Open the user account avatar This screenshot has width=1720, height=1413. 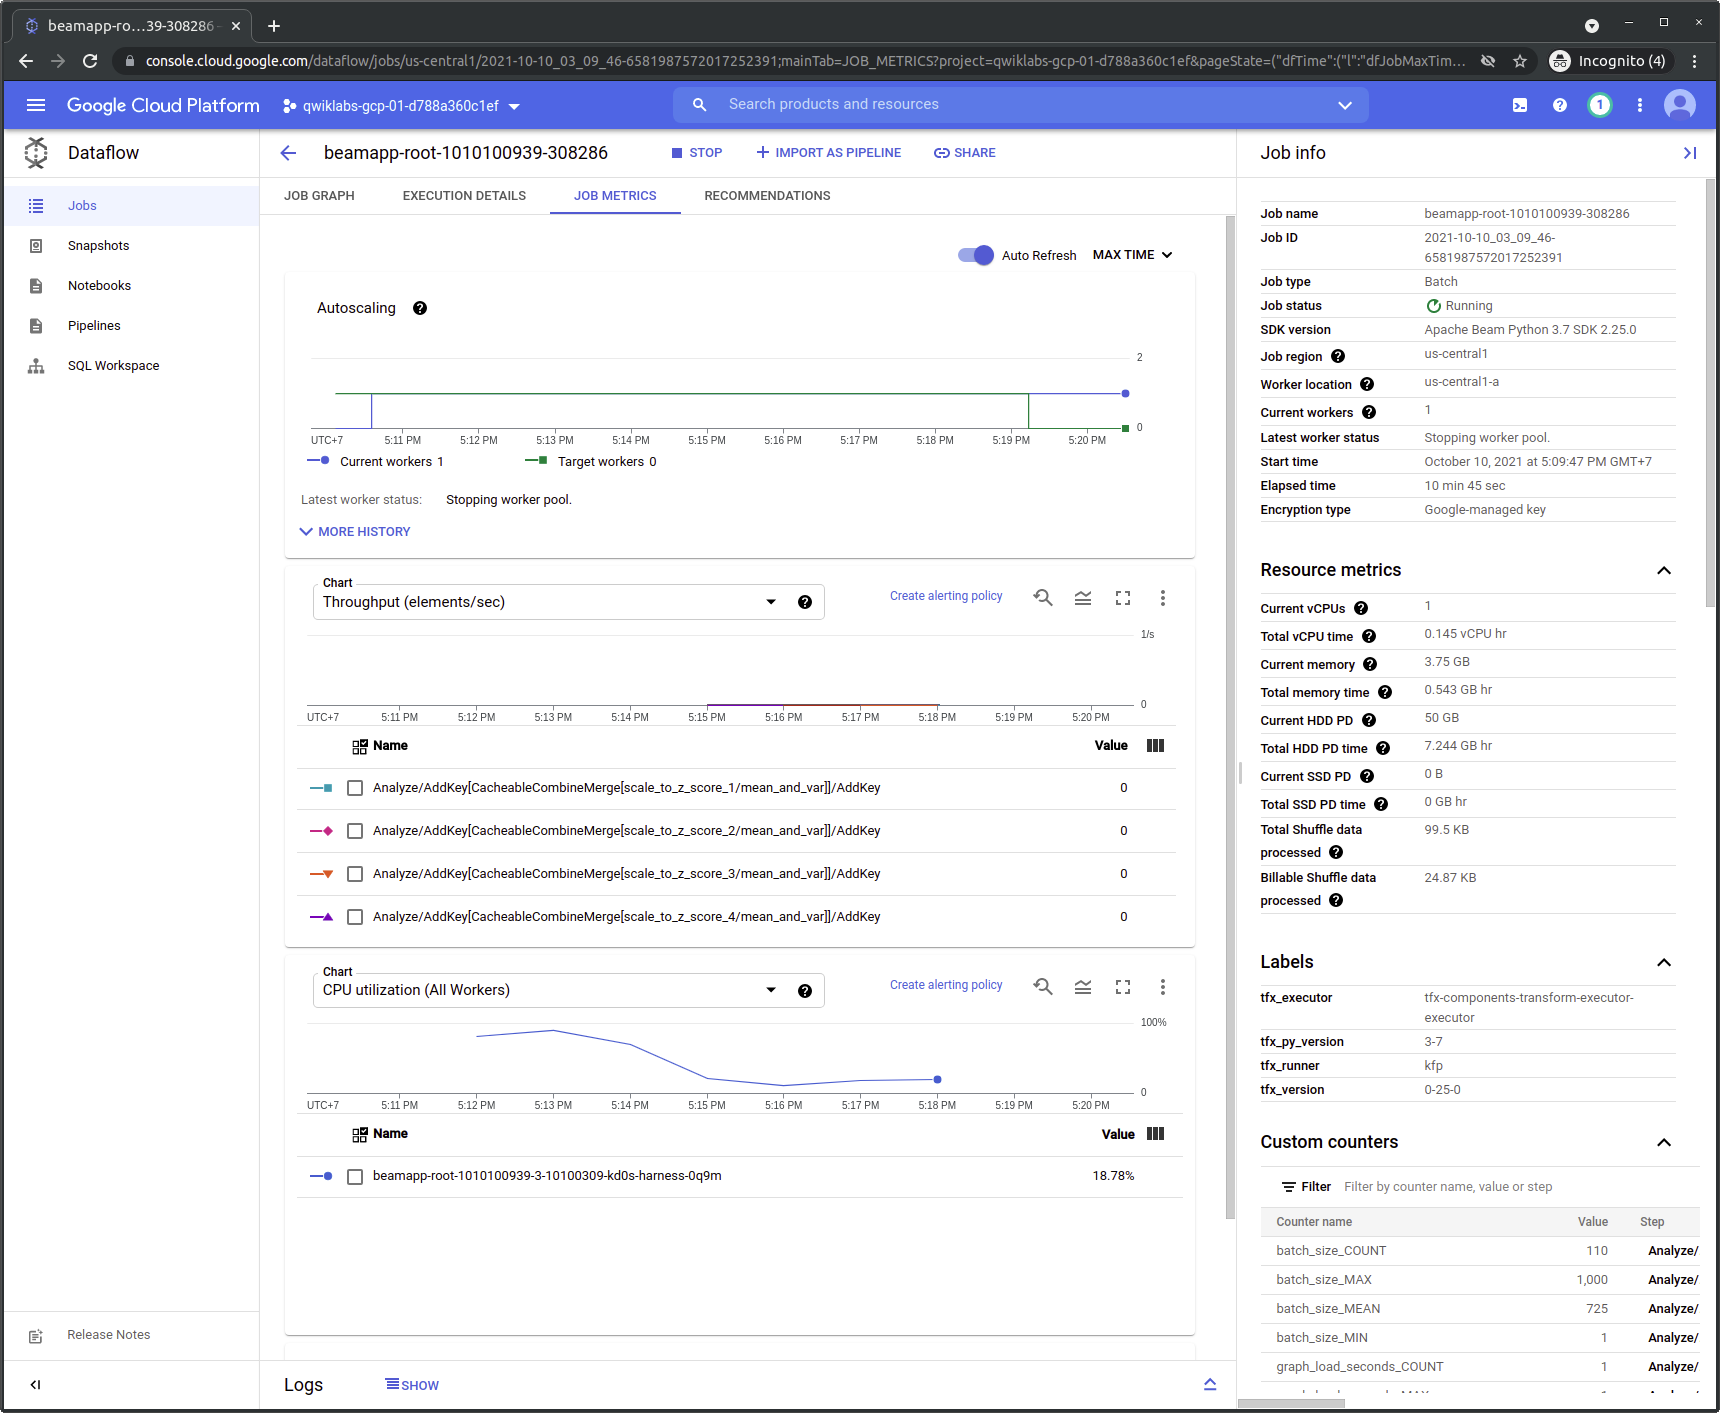pyautogui.click(x=1680, y=105)
